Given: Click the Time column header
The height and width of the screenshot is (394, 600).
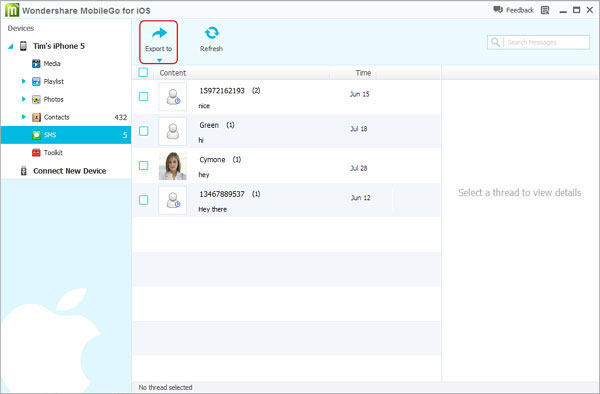Looking at the screenshot, I should click(x=363, y=73).
